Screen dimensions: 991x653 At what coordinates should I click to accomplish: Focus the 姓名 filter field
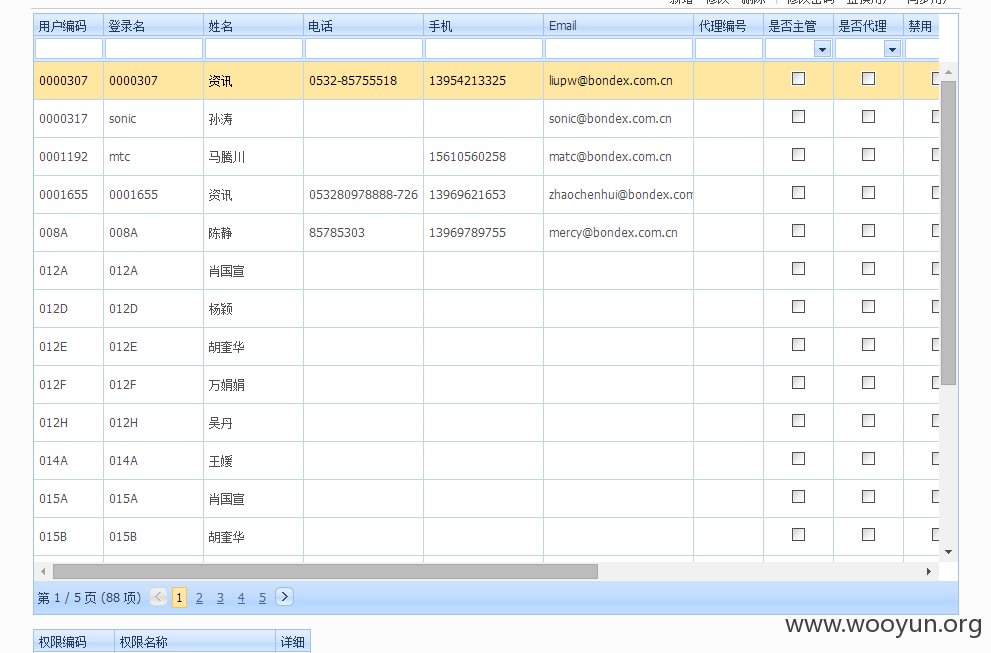(x=253, y=49)
